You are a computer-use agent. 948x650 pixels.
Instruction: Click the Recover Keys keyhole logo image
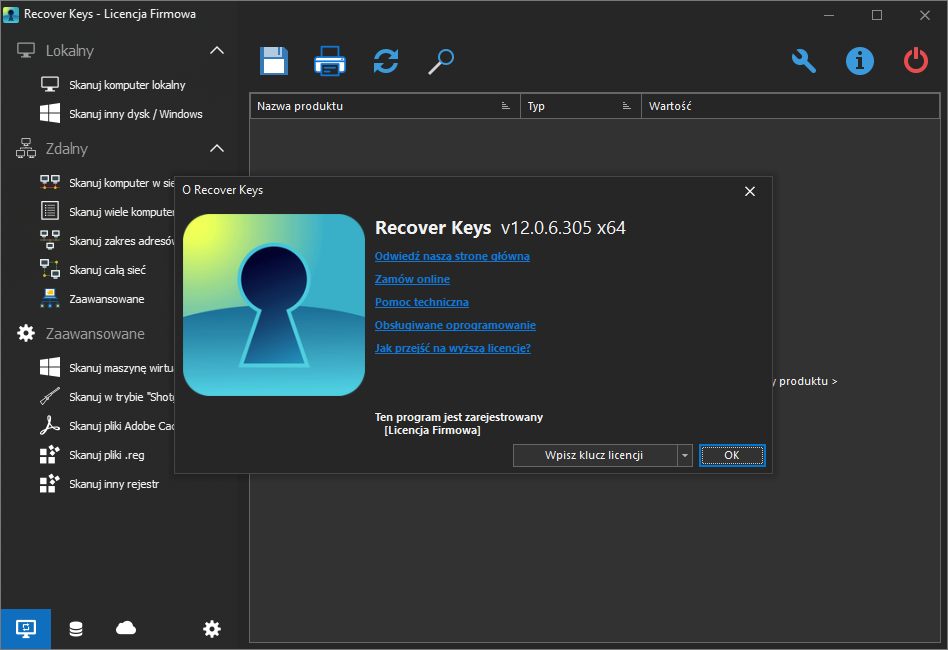(x=274, y=305)
